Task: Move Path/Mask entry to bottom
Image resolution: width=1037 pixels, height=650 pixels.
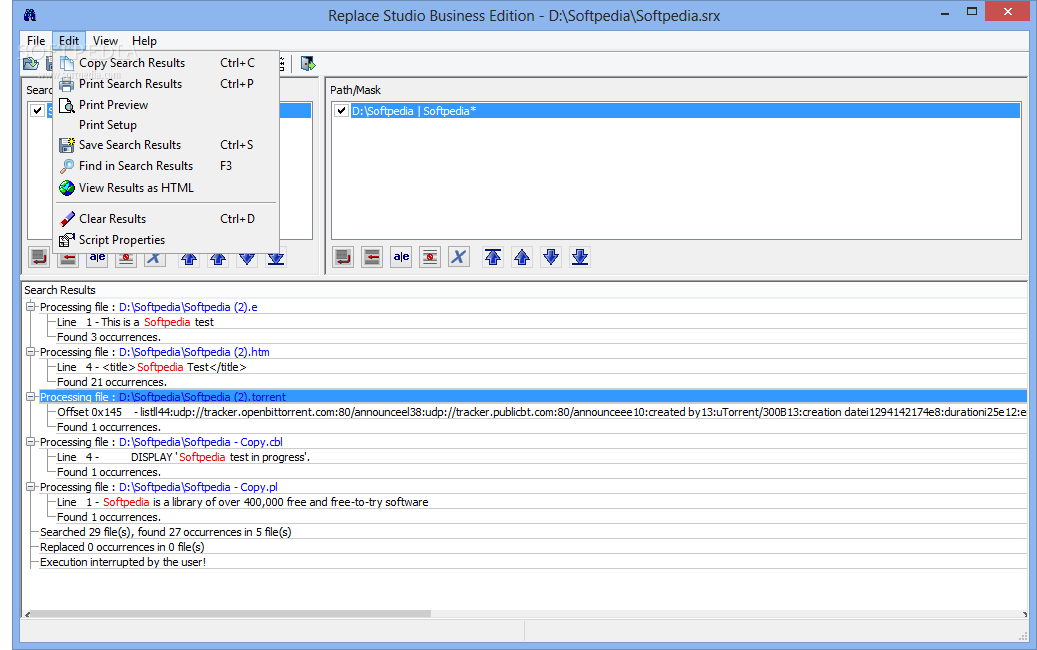Action: (580, 257)
